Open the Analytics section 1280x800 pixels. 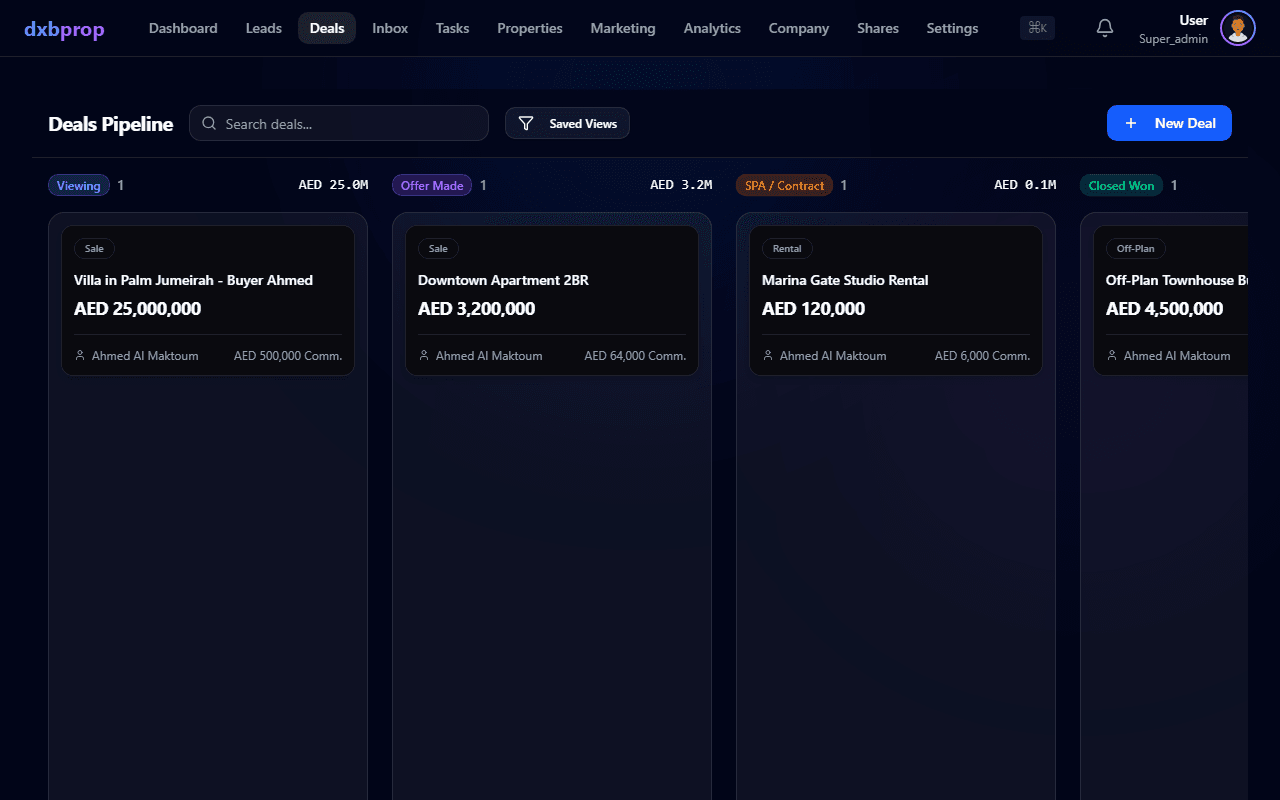[x=712, y=28]
